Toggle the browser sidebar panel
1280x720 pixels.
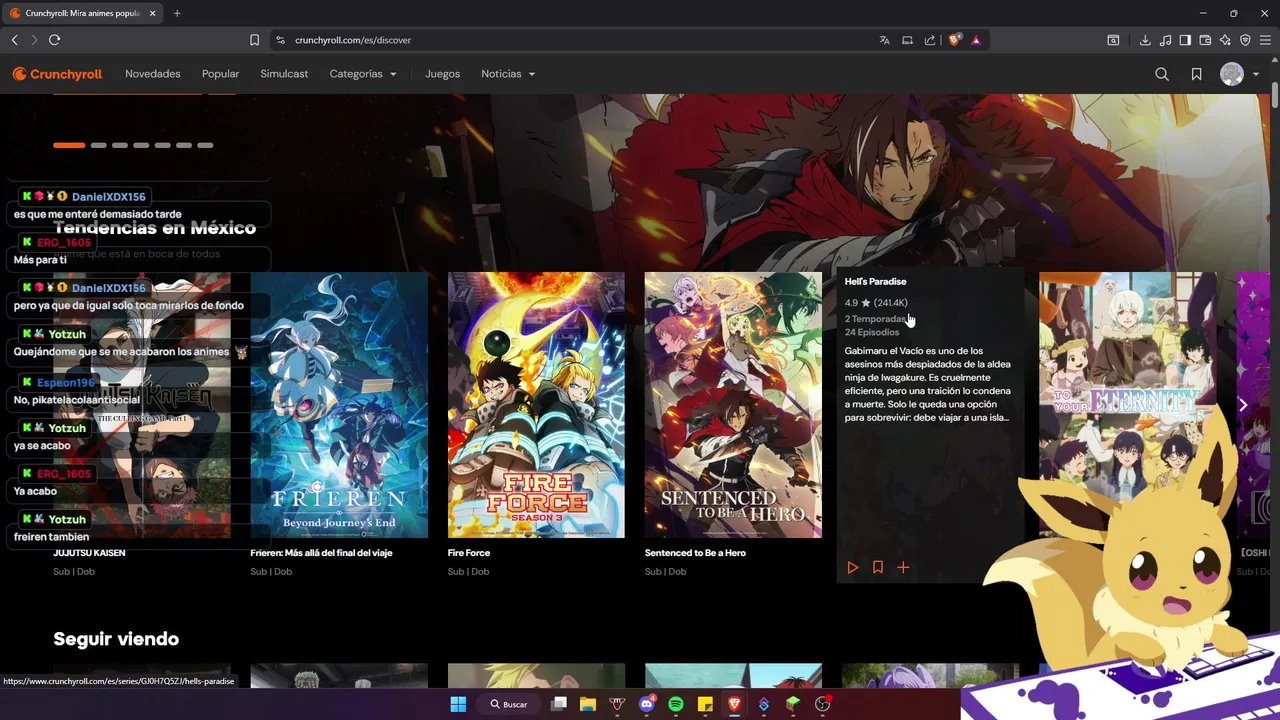pos(1185,40)
